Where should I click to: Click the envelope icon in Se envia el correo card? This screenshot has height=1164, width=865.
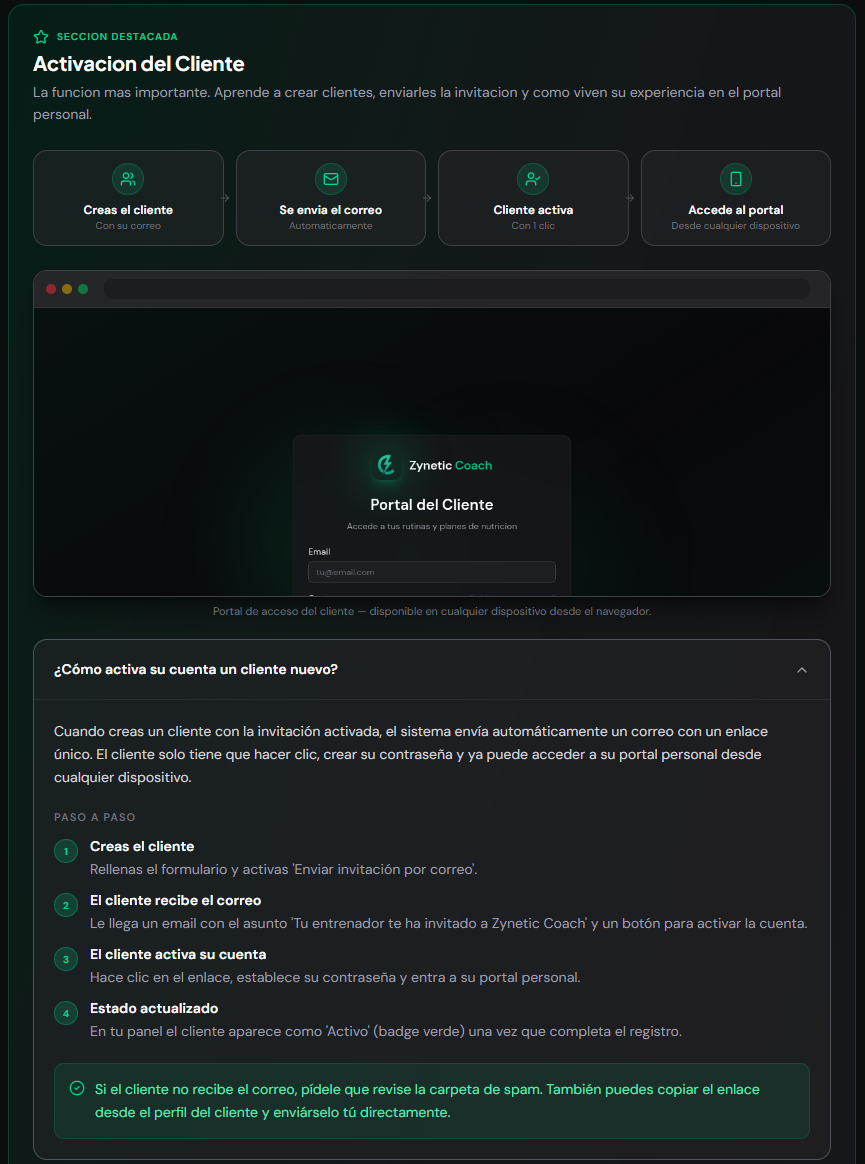tap(330, 179)
